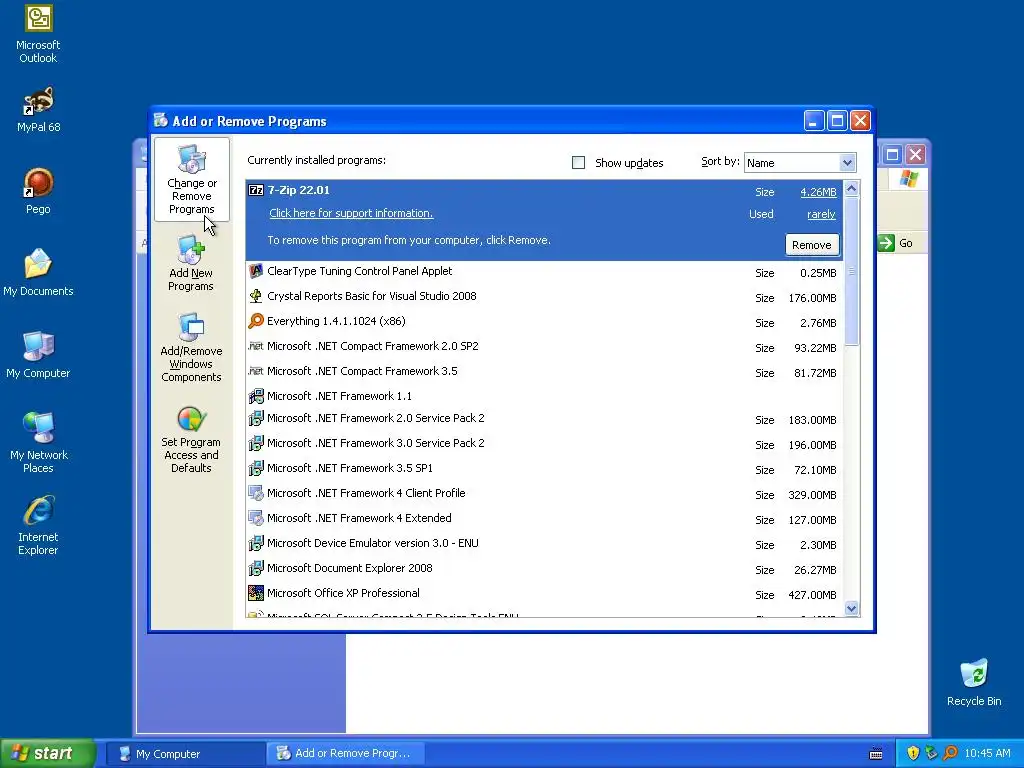The height and width of the screenshot is (768, 1024).
Task: Click the 427.00MB size value
Action: point(812,595)
